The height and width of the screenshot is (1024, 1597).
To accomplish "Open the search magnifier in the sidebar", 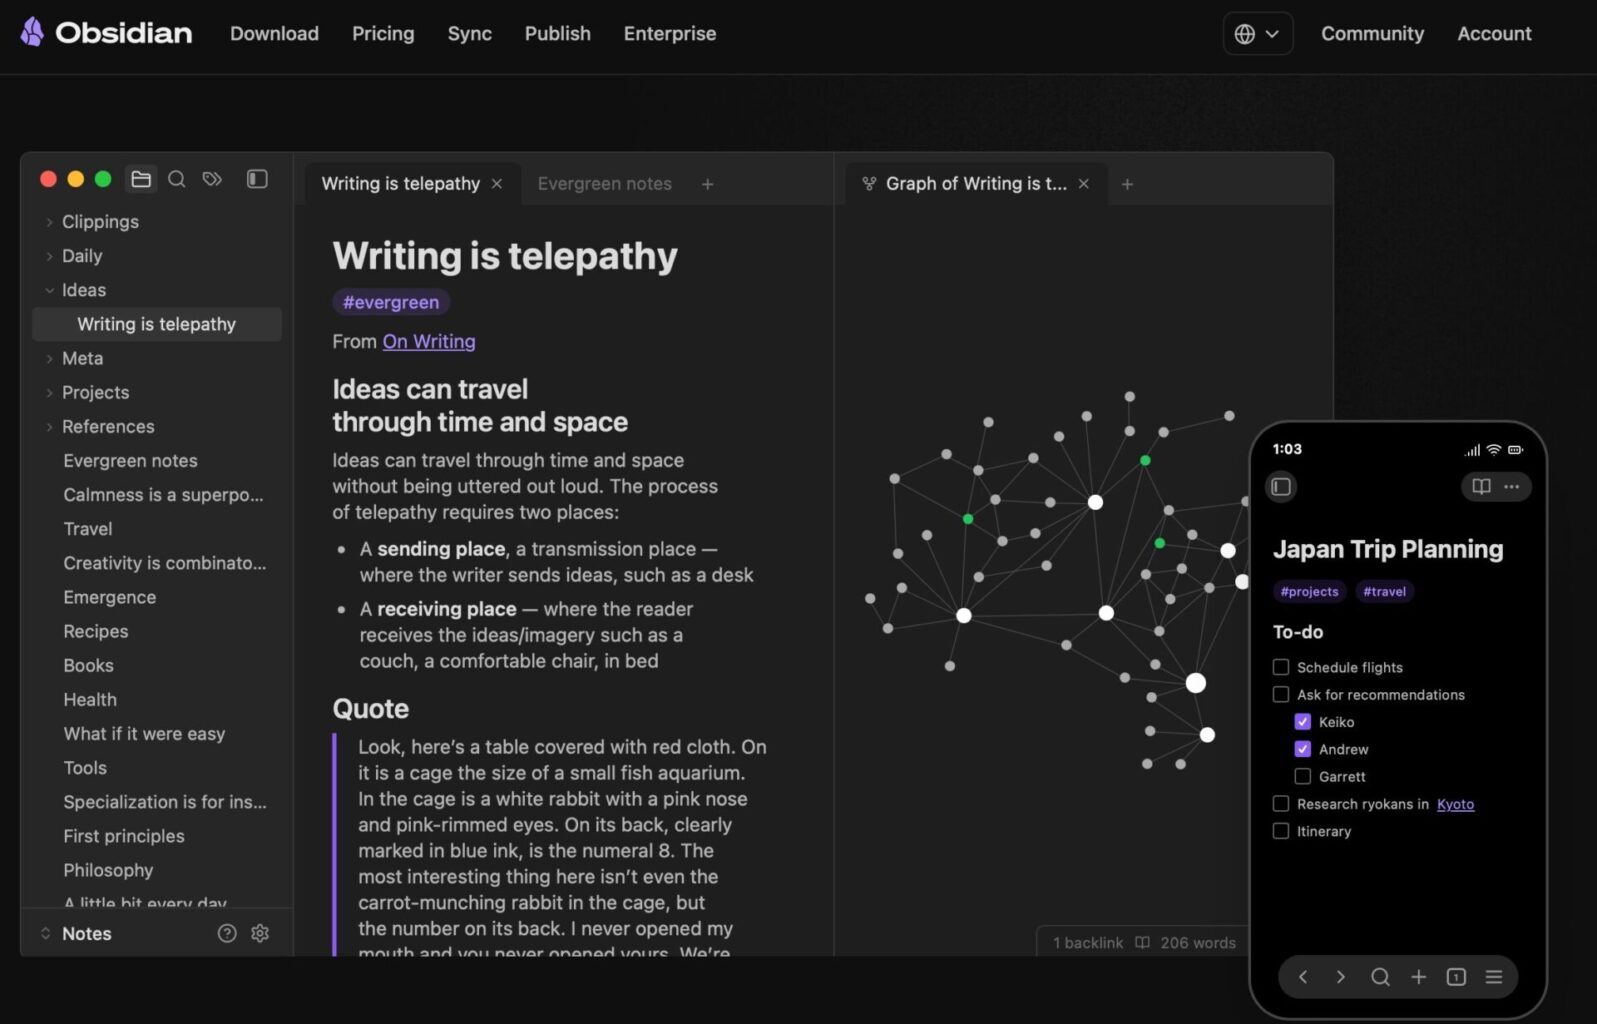I will point(177,179).
